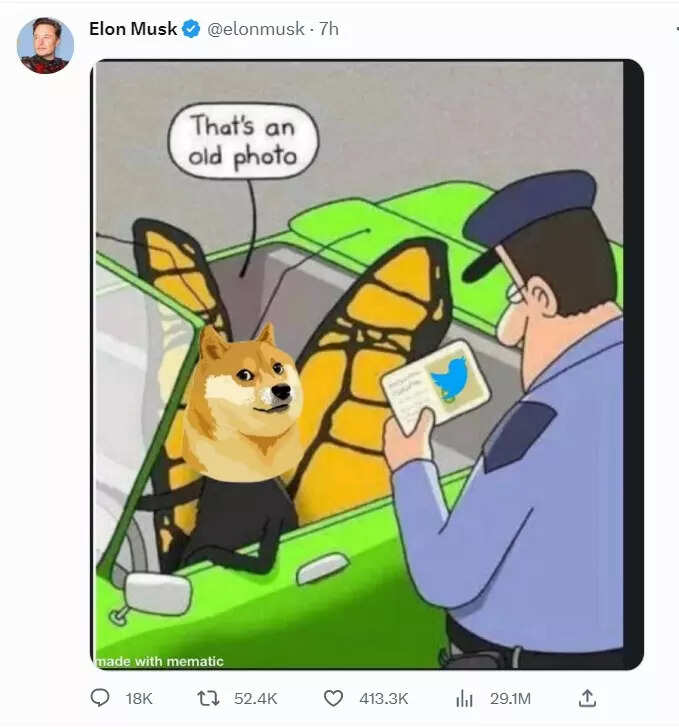The image size is (679, 727).
Task: Click the share upload arrow icon
Action: tap(587, 698)
